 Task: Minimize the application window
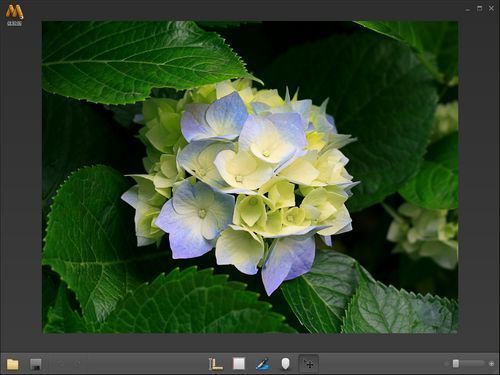pos(468,9)
